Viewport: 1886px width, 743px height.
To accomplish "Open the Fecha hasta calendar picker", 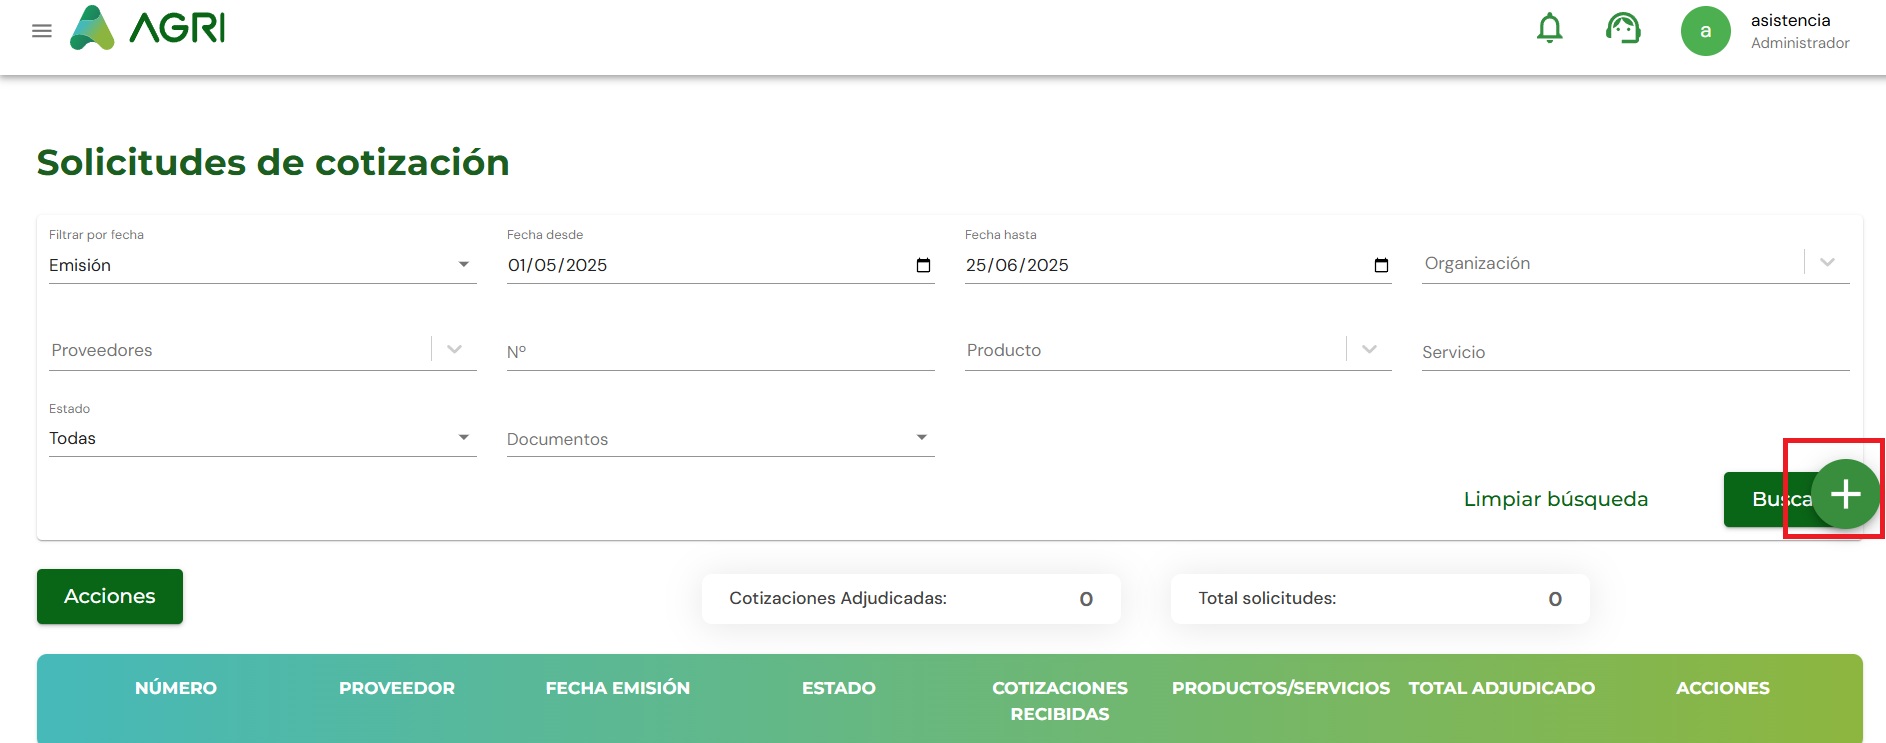I will pos(1381,265).
